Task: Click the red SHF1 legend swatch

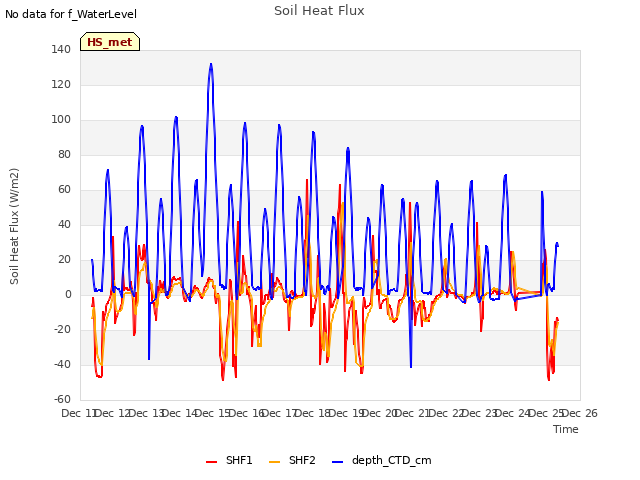Action: (x=211, y=462)
